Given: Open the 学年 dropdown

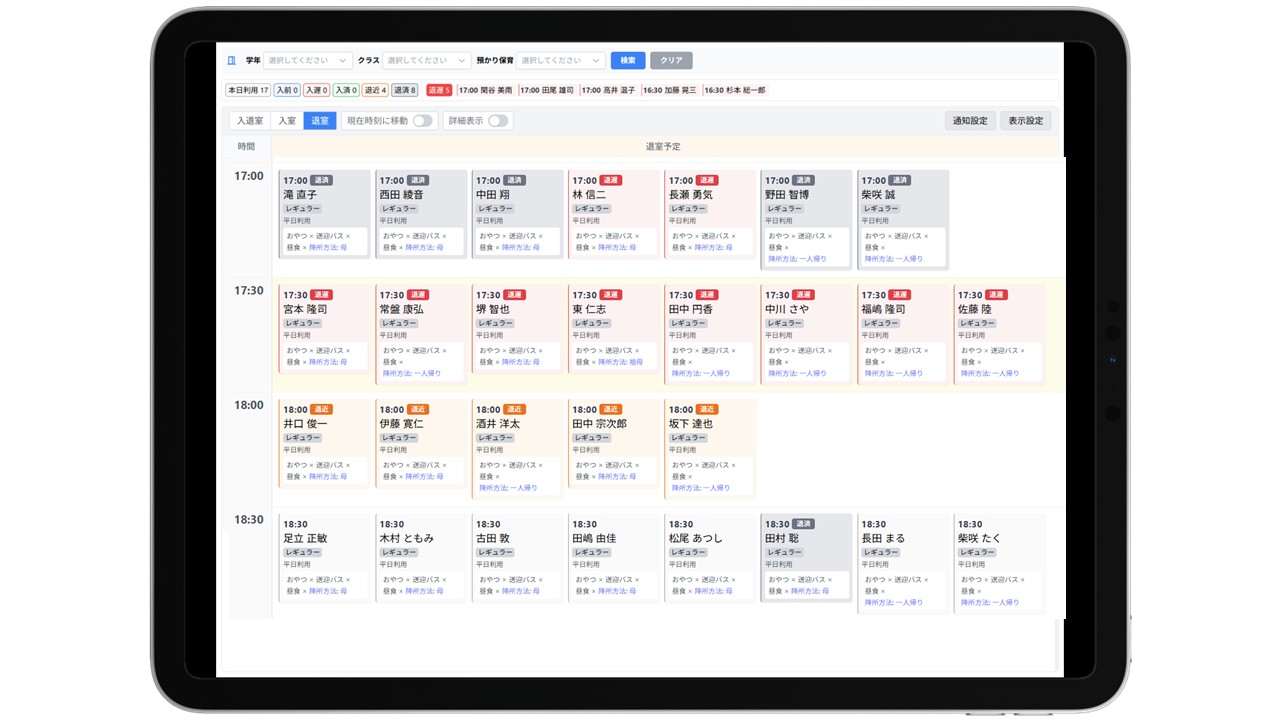Looking at the screenshot, I should (x=308, y=60).
